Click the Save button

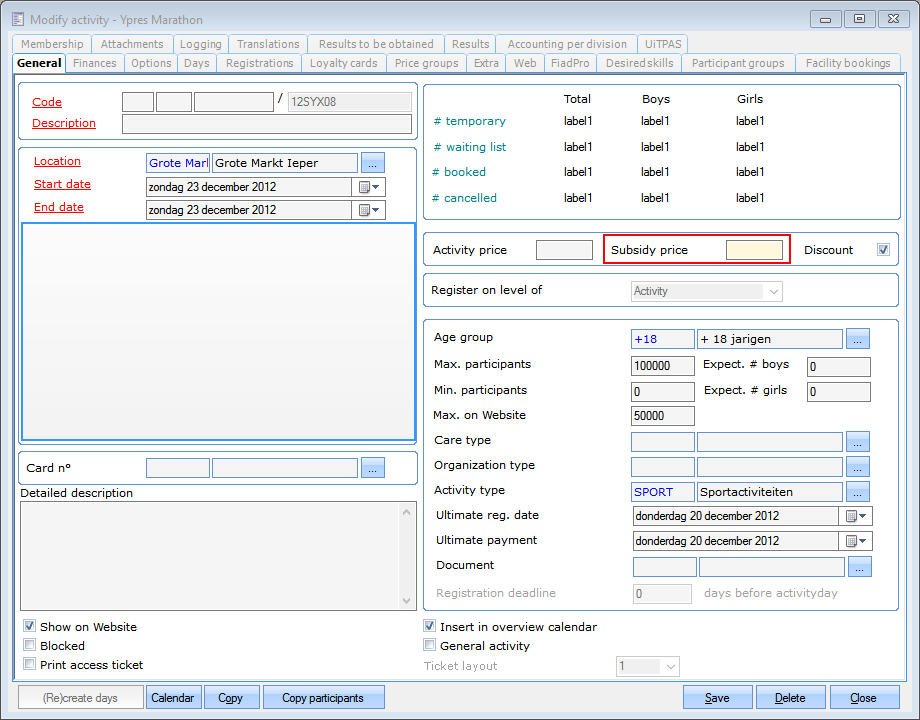[x=717, y=698]
